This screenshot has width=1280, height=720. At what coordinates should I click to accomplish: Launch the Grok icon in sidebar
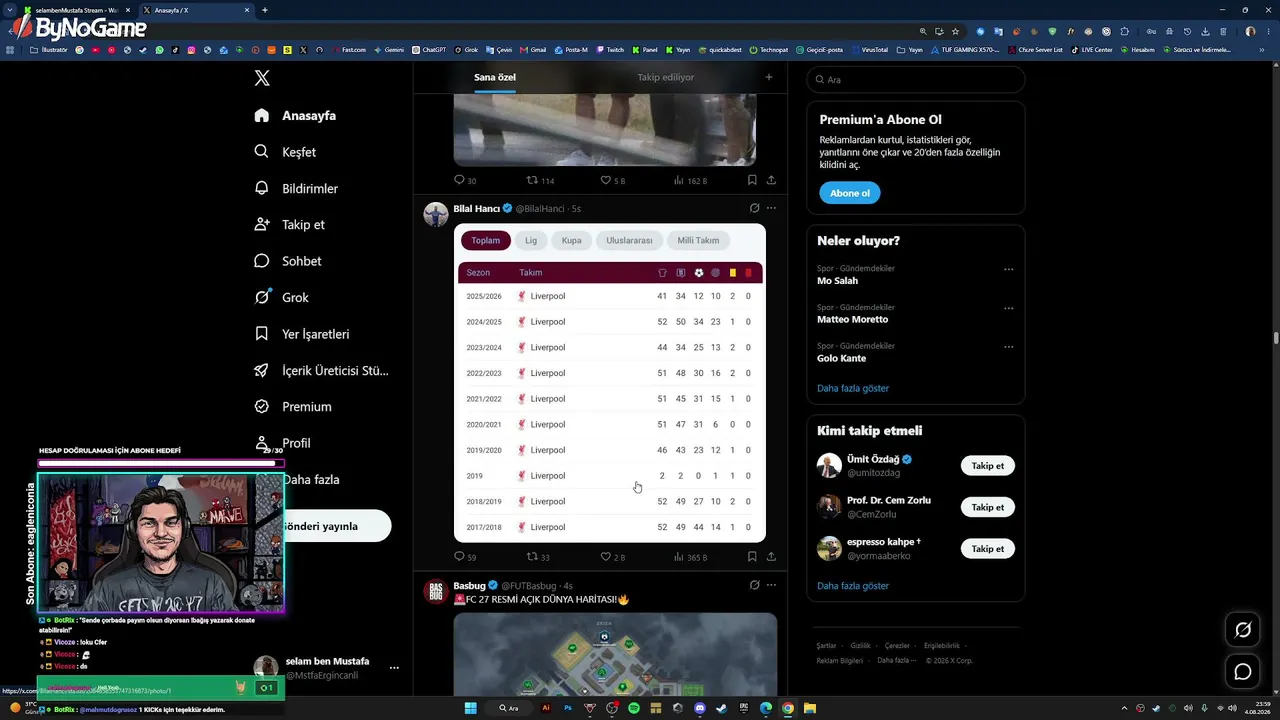(262, 297)
